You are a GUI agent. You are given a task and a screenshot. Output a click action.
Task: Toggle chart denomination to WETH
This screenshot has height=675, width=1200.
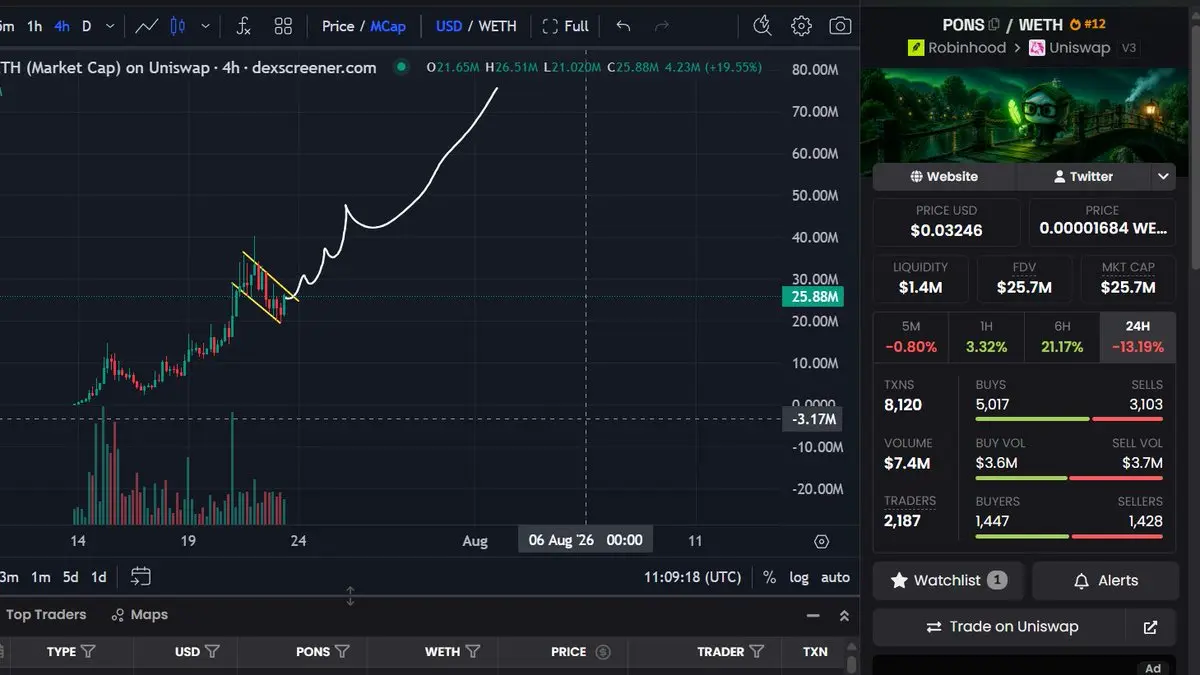[x=497, y=26]
